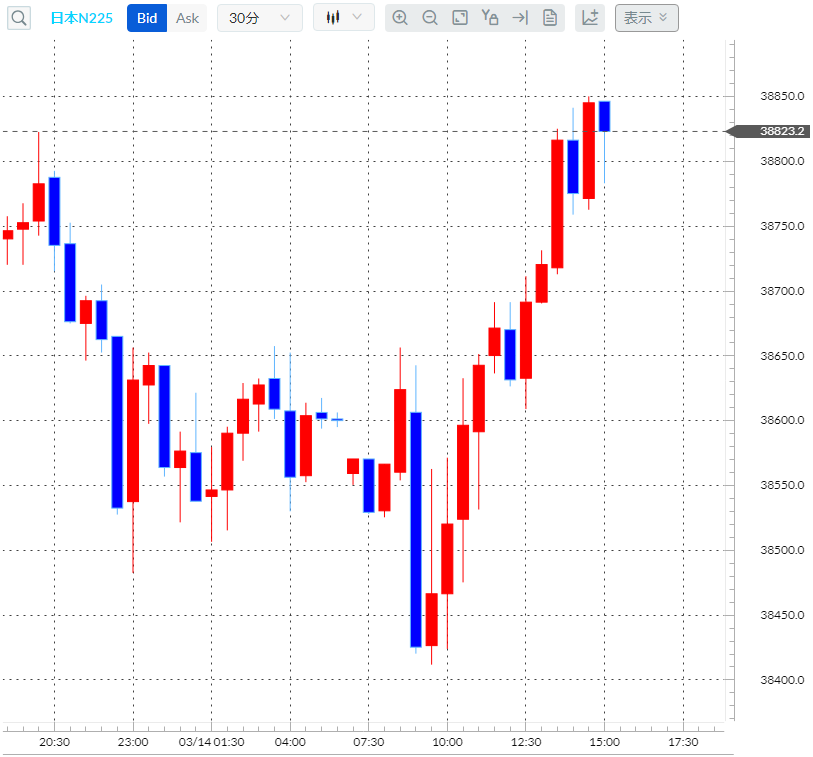Click the zoom out icon
The image size is (813, 757).
coord(430,18)
